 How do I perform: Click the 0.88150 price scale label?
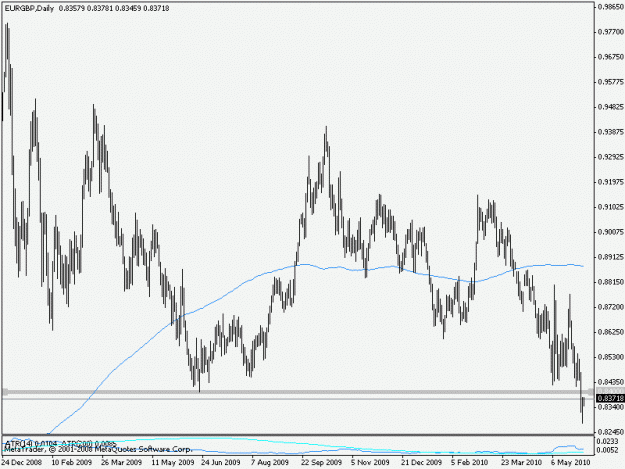[x=611, y=282]
